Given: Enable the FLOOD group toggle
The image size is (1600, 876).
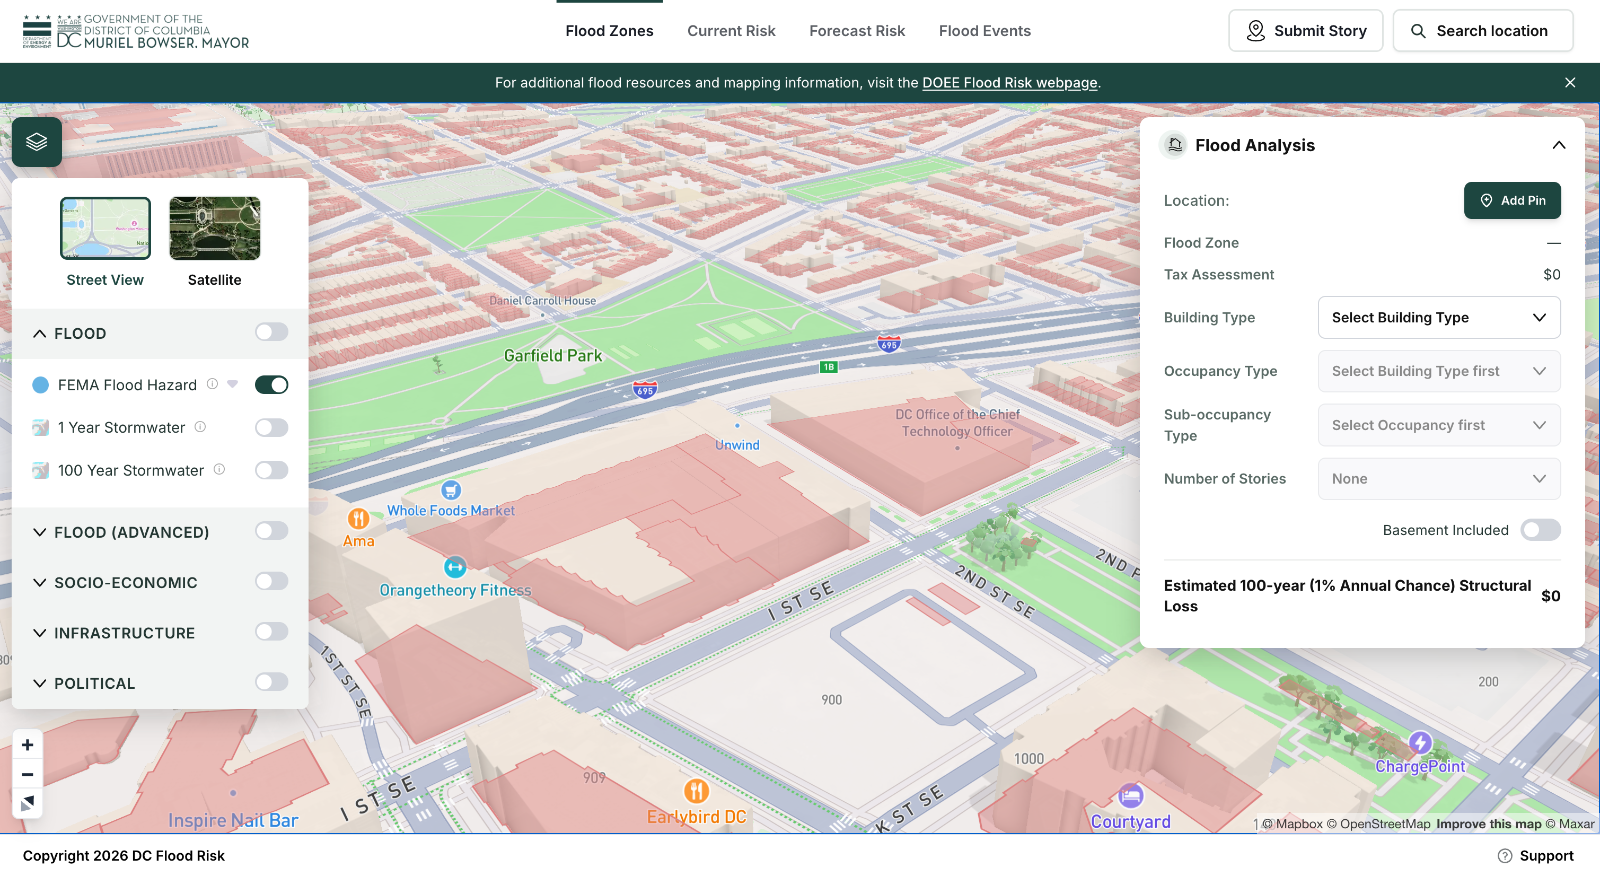Looking at the screenshot, I should click(271, 332).
